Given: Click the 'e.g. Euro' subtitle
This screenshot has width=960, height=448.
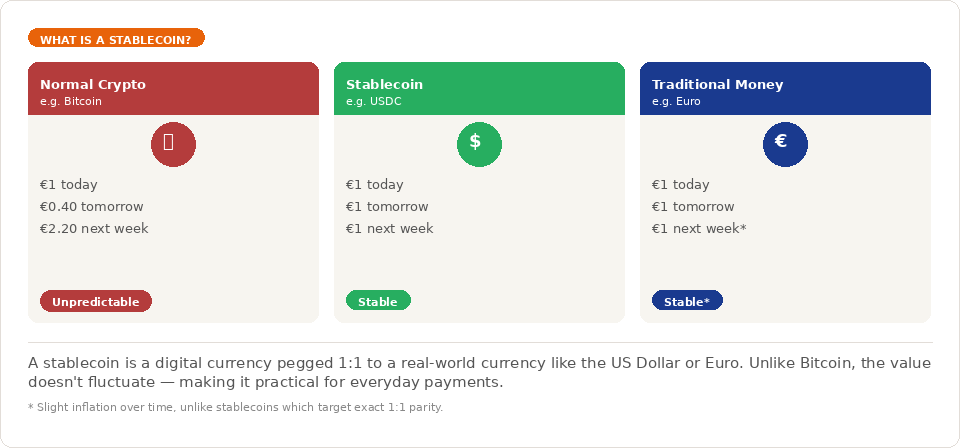Looking at the screenshot, I should point(676,101).
